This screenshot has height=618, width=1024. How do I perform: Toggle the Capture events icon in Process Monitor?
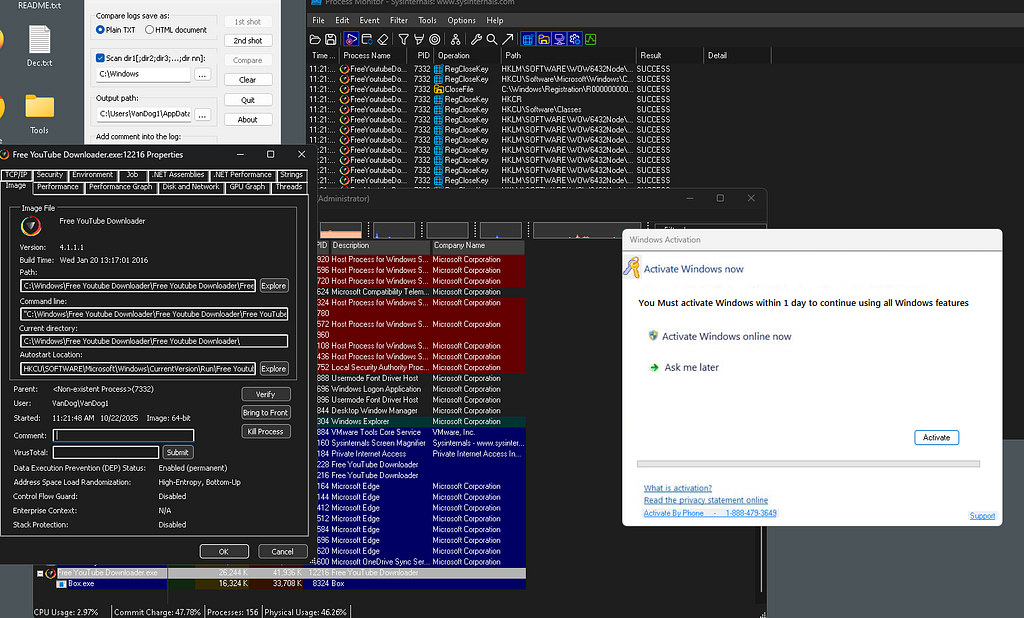pyautogui.click(x=351, y=39)
